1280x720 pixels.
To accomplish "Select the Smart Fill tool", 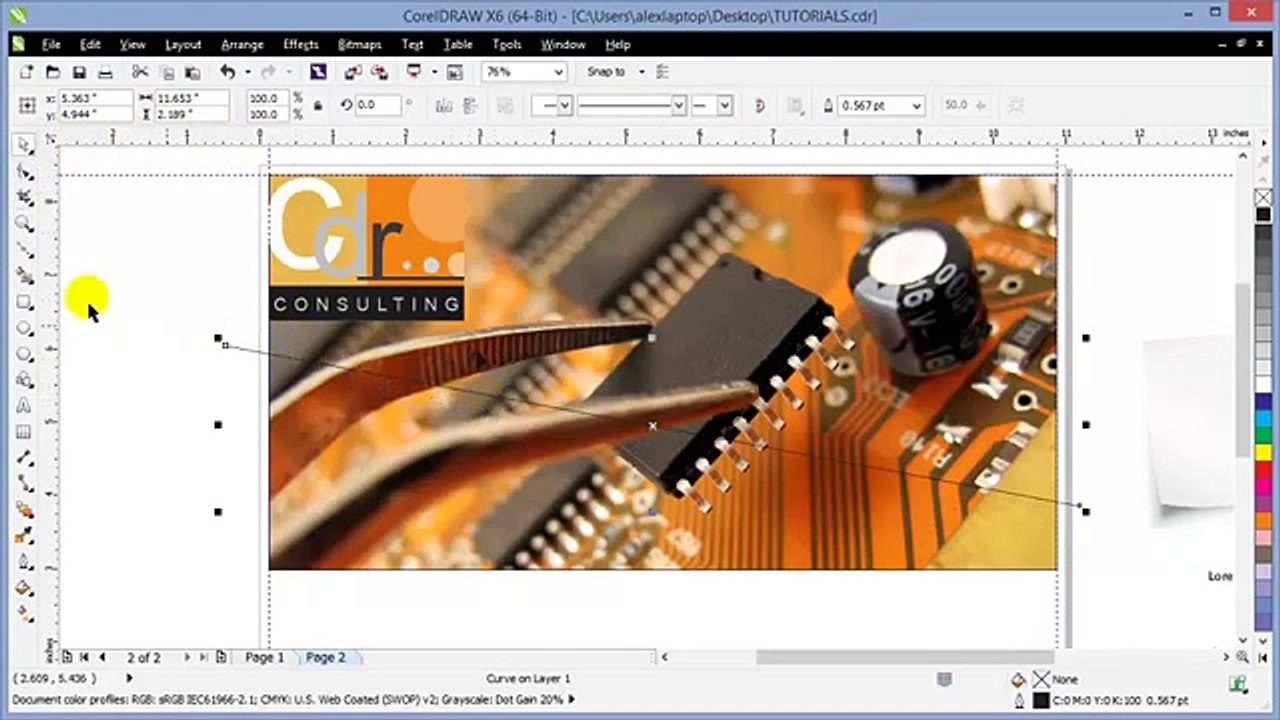I will [x=24, y=276].
